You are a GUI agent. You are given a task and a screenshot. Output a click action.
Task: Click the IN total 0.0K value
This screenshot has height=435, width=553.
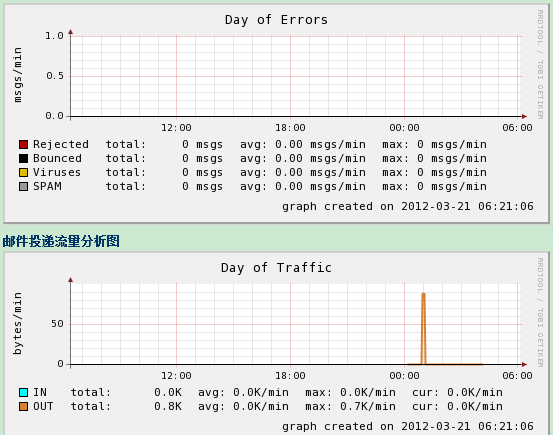[168, 392]
